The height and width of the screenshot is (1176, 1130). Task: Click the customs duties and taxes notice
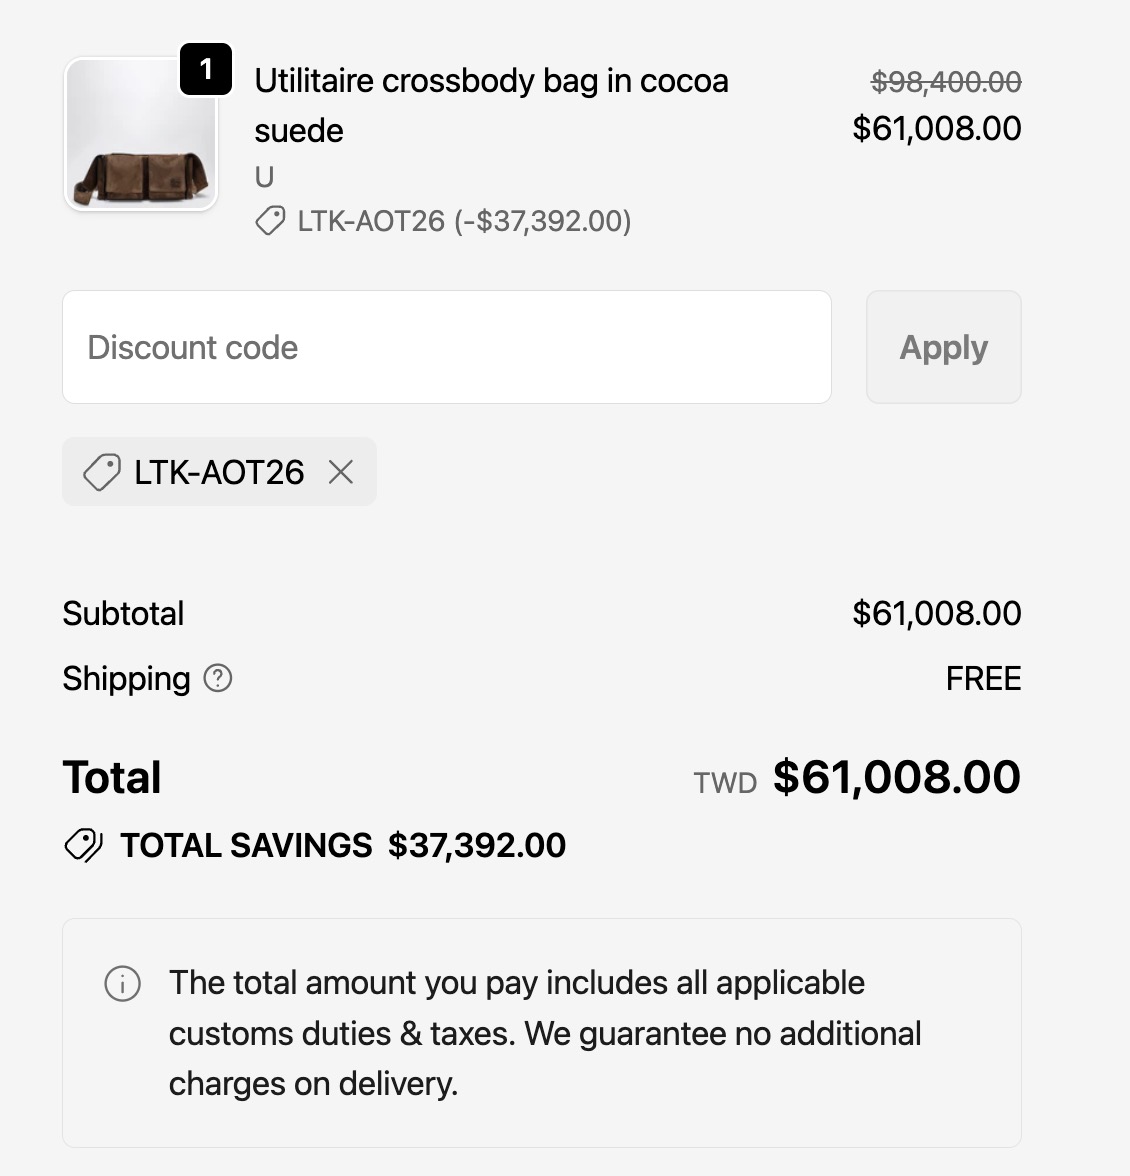542,1033
